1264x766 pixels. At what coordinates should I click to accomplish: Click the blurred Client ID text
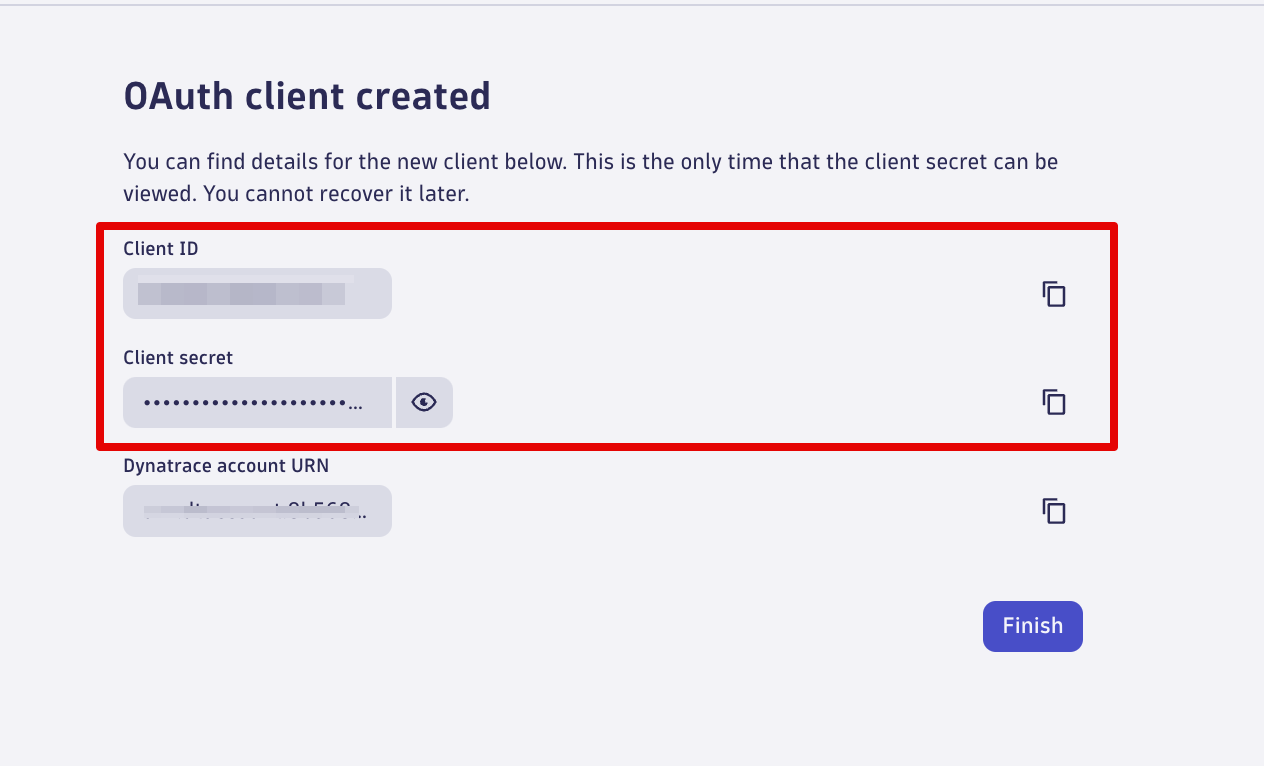pos(241,294)
